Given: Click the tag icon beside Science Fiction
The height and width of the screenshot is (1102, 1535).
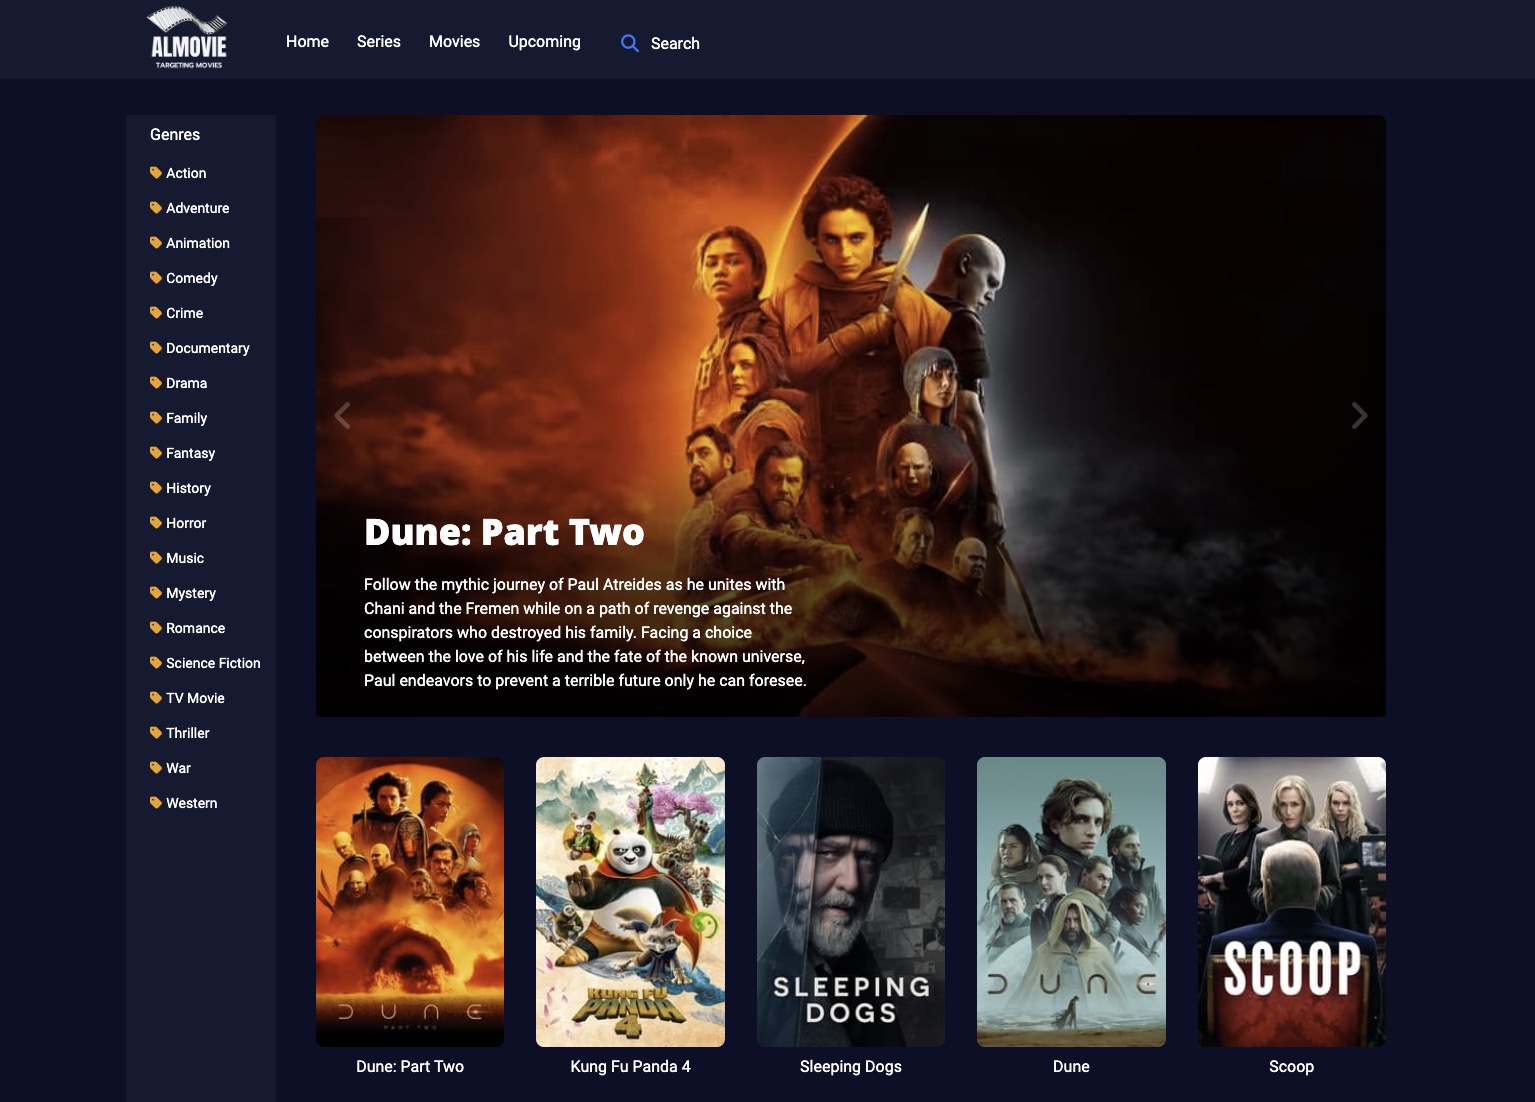Looking at the screenshot, I should [x=156, y=663].
